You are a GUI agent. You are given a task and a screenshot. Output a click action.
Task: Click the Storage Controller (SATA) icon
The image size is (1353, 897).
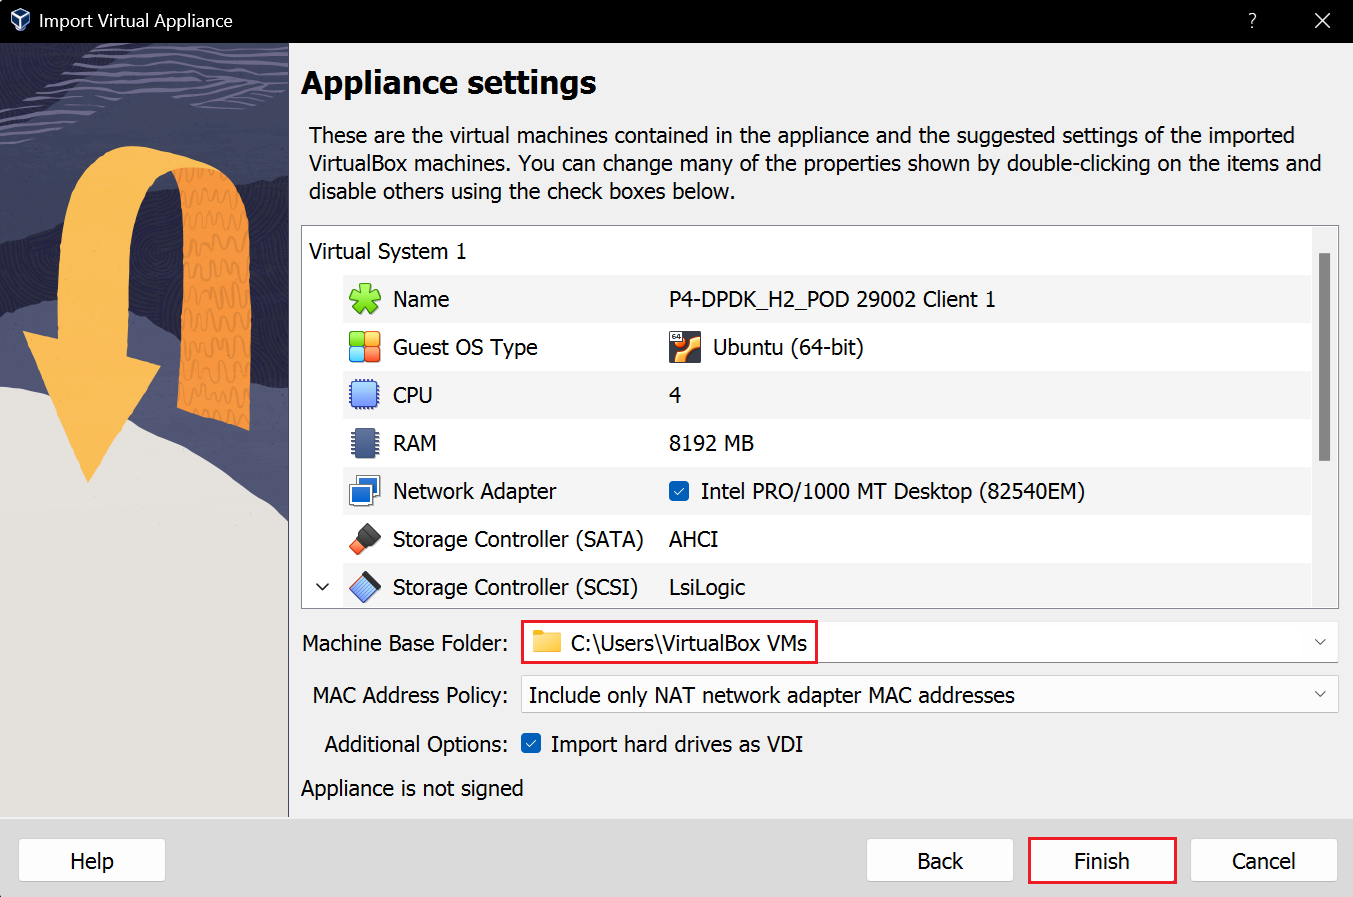pyautogui.click(x=365, y=539)
